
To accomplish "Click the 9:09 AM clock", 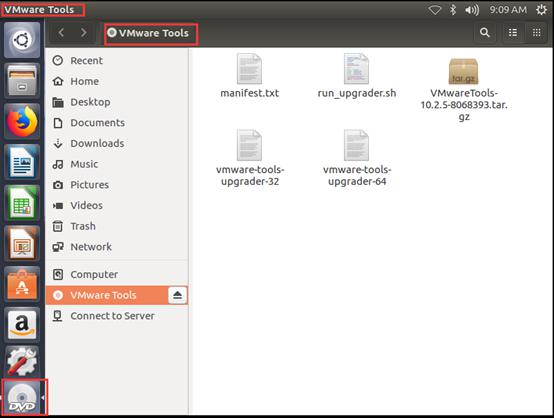I will click(x=508, y=10).
